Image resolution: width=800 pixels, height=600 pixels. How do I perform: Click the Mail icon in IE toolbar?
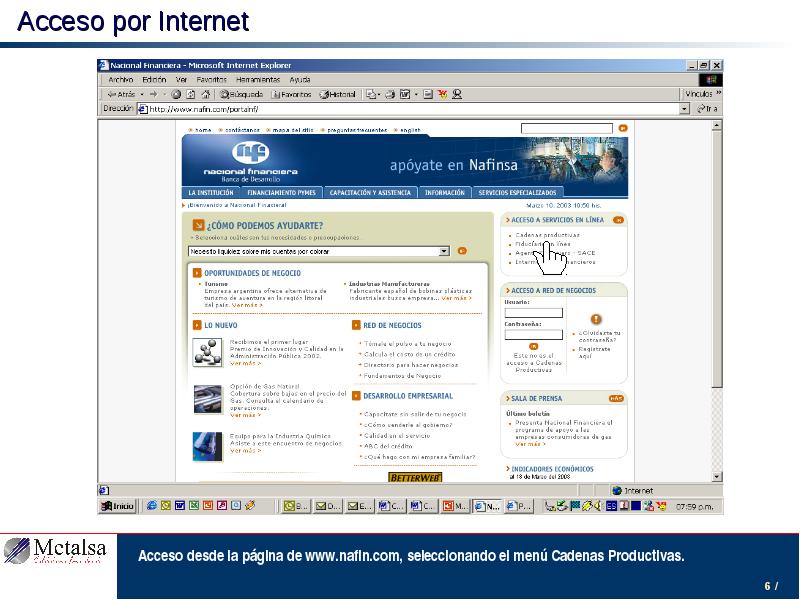[x=371, y=94]
